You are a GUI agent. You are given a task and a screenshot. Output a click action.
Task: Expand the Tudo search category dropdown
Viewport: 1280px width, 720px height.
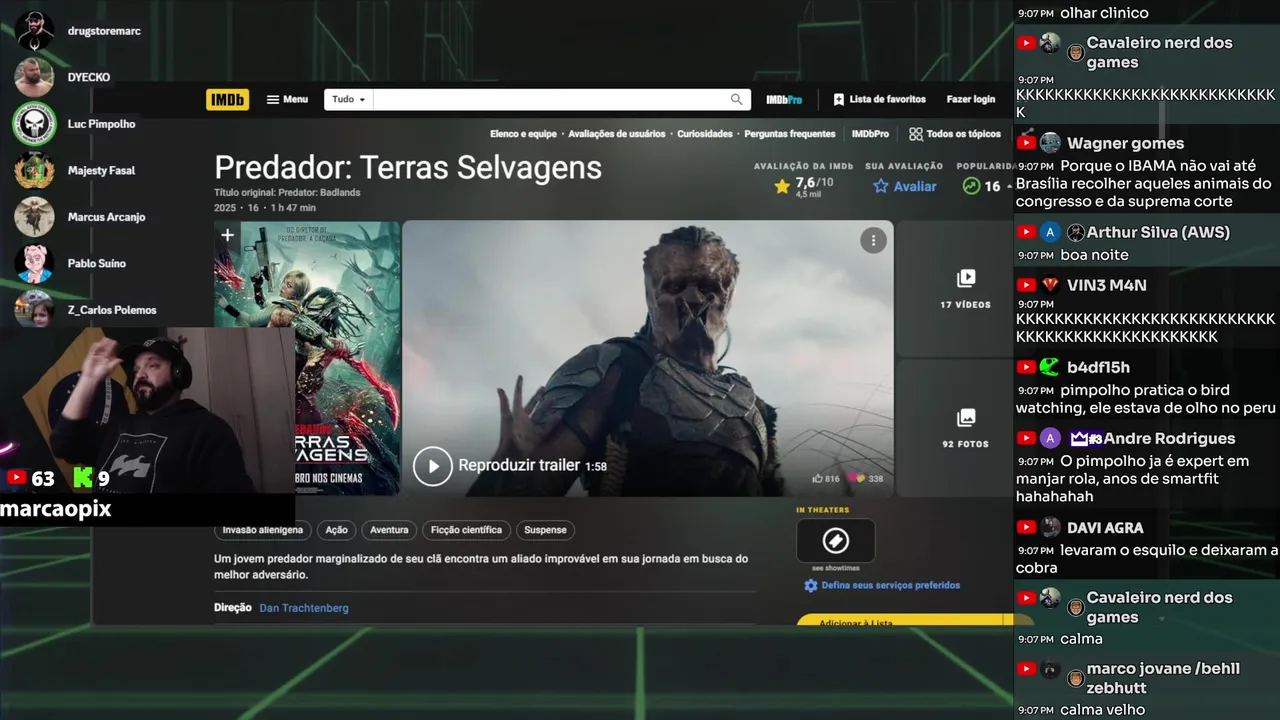coord(349,100)
